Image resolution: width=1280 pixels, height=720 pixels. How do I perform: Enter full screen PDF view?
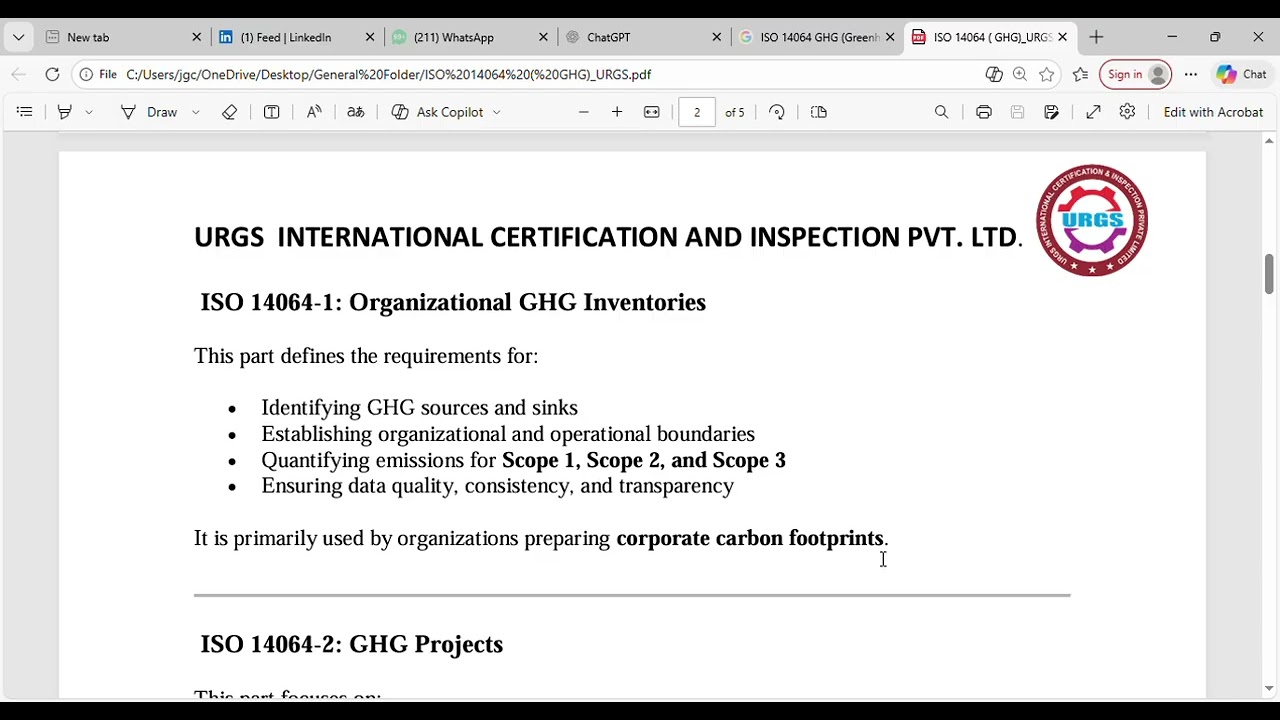[x=1093, y=112]
